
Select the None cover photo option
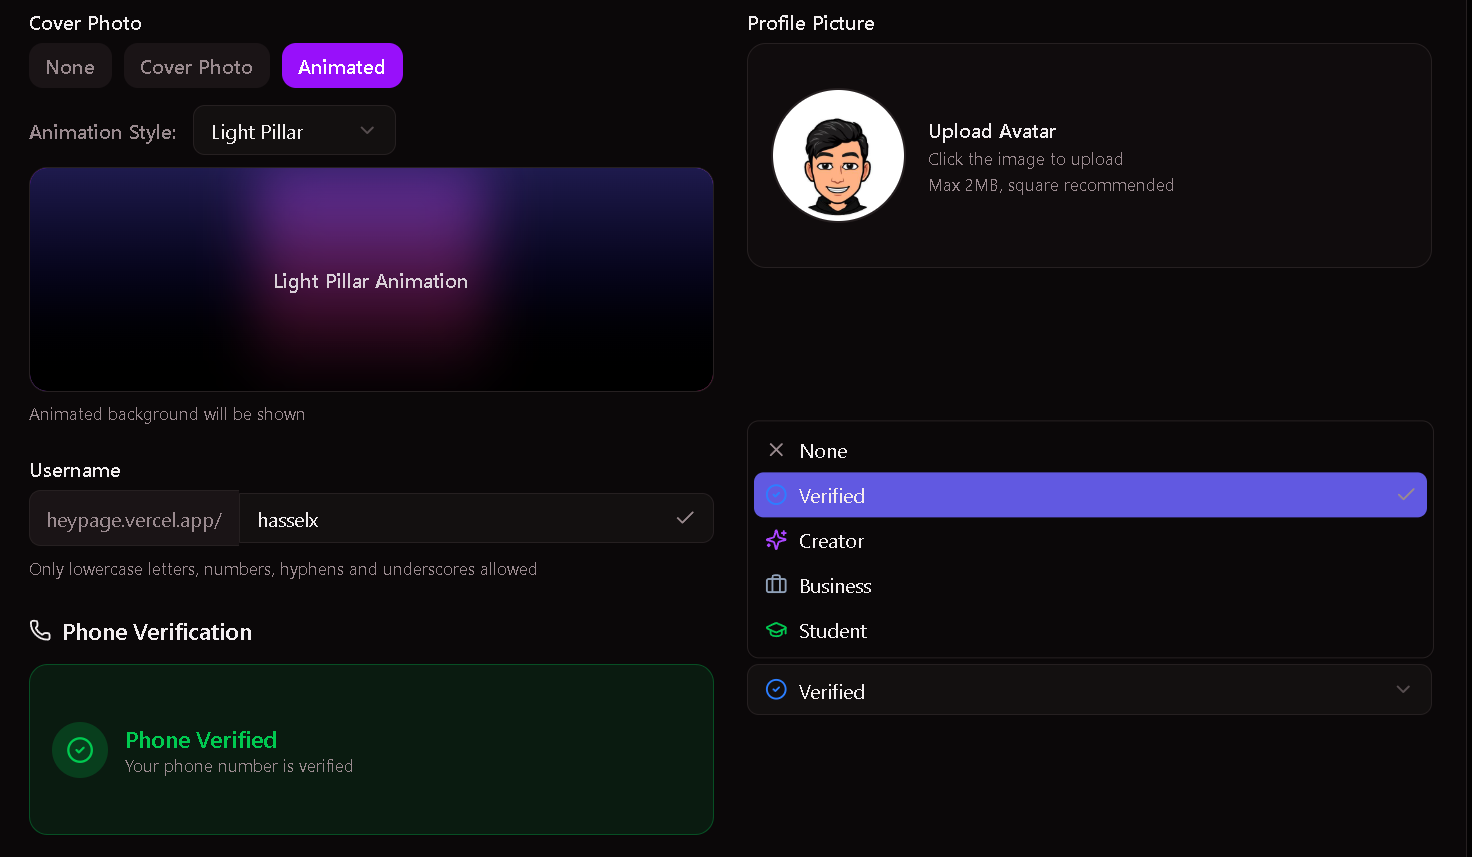[70, 67]
